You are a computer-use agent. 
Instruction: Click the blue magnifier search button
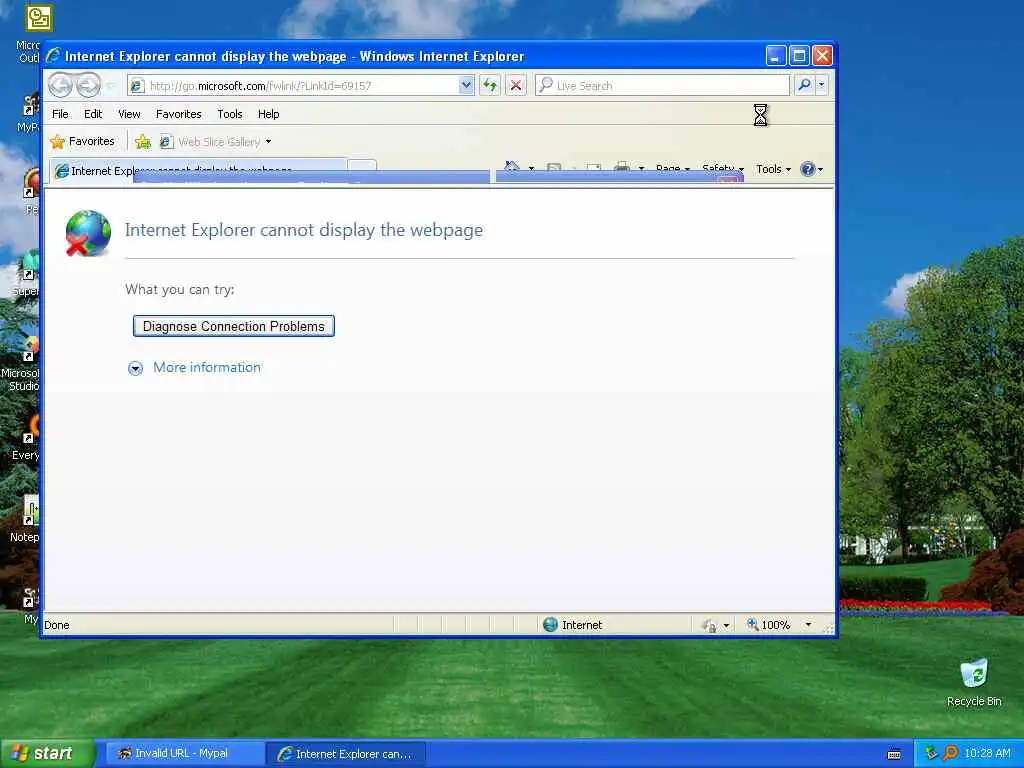click(x=805, y=85)
